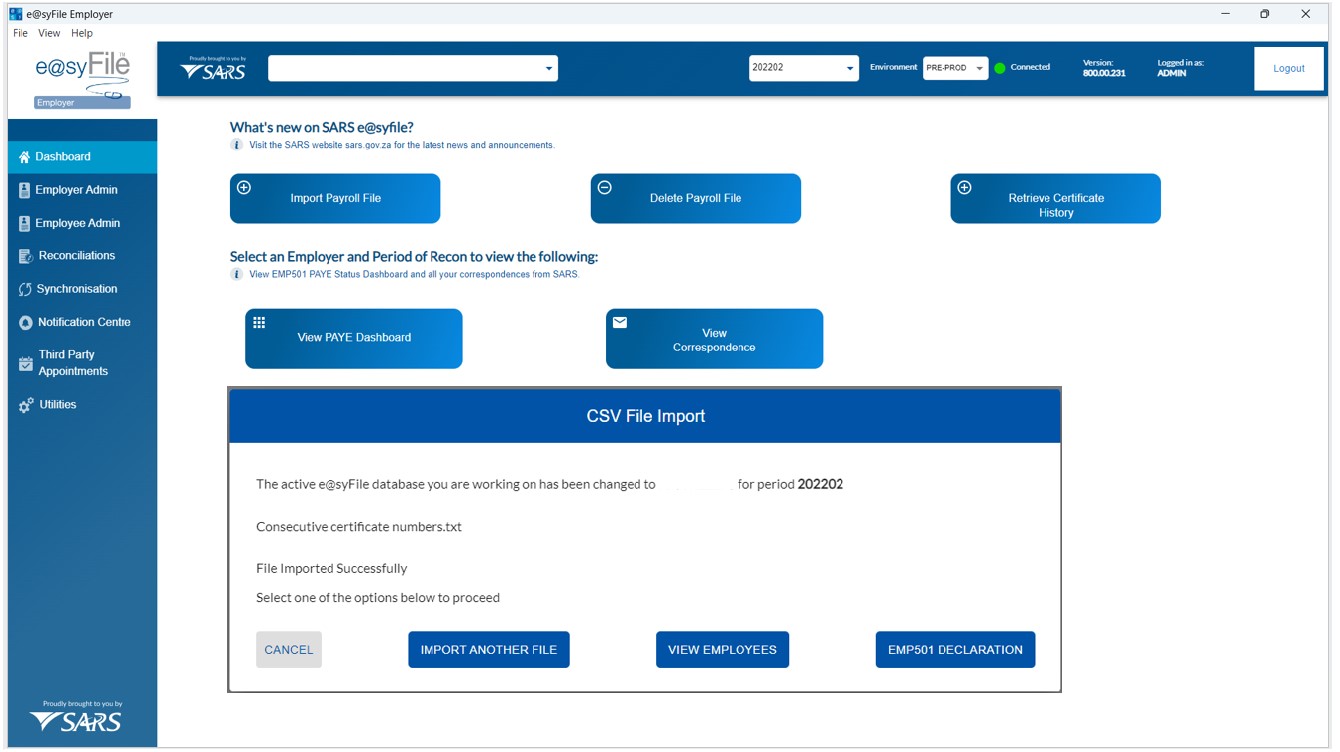Viewport: 1340px width, 752px height.
Task: Click envelope icon on View Correspondence
Action: coord(620,323)
